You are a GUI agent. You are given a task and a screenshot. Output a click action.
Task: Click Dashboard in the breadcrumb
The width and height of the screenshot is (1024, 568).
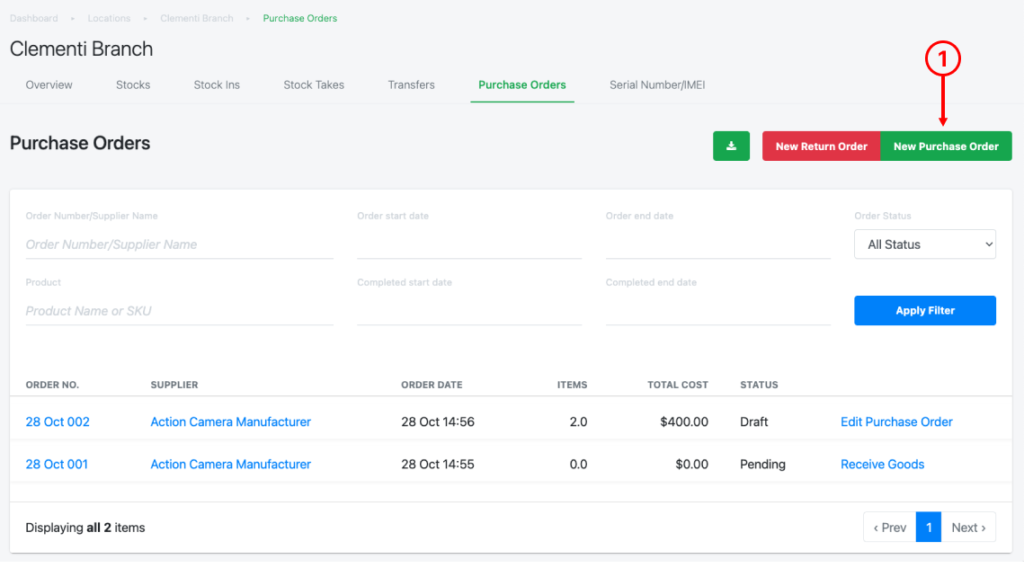(x=34, y=18)
